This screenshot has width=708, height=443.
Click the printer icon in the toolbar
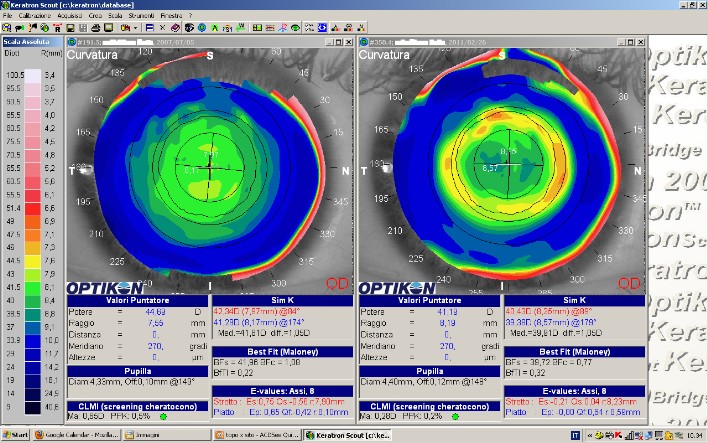pos(97,28)
